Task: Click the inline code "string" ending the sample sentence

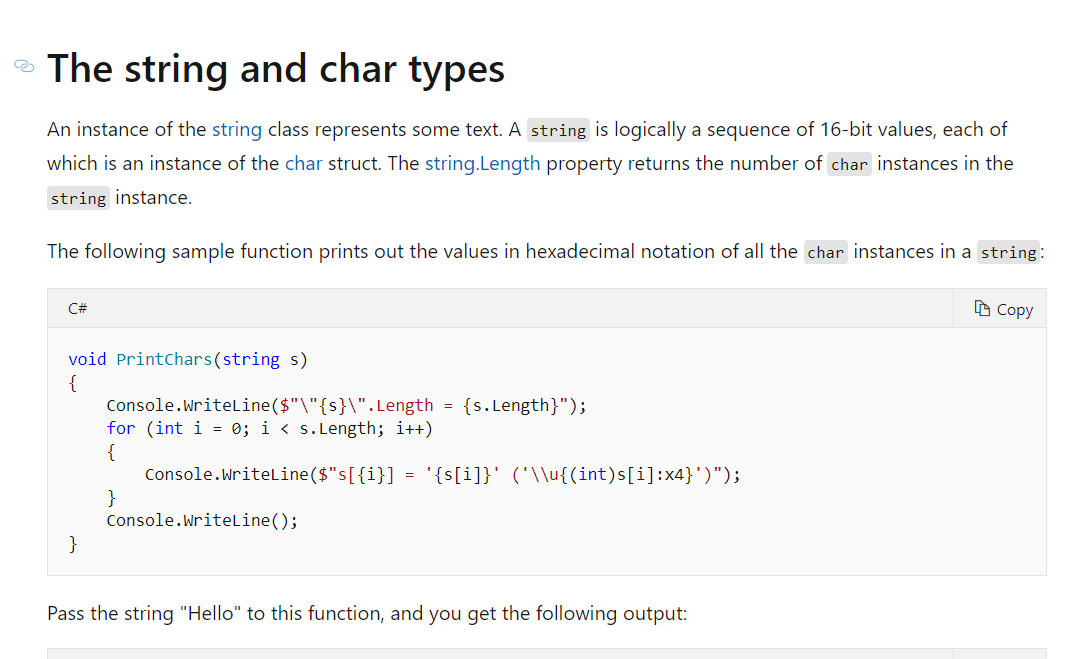Action: (1008, 252)
